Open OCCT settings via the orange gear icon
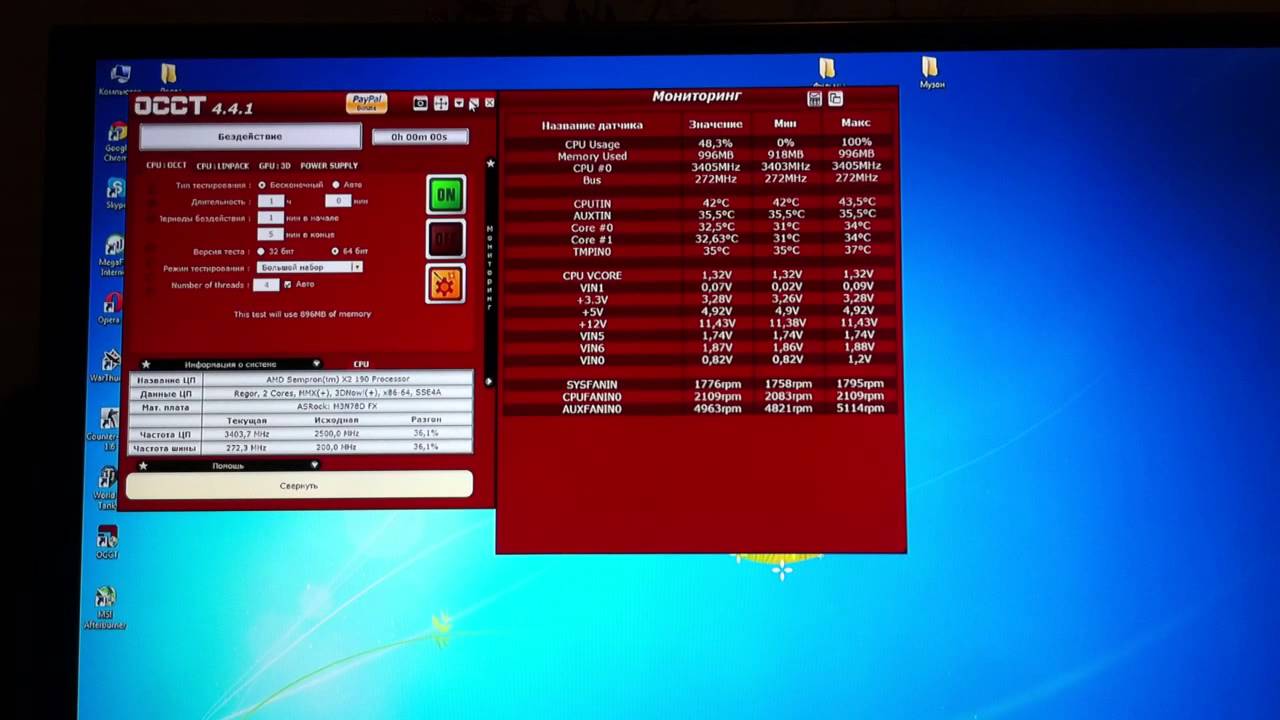This screenshot has height=720, width=1280. point(445,285)
